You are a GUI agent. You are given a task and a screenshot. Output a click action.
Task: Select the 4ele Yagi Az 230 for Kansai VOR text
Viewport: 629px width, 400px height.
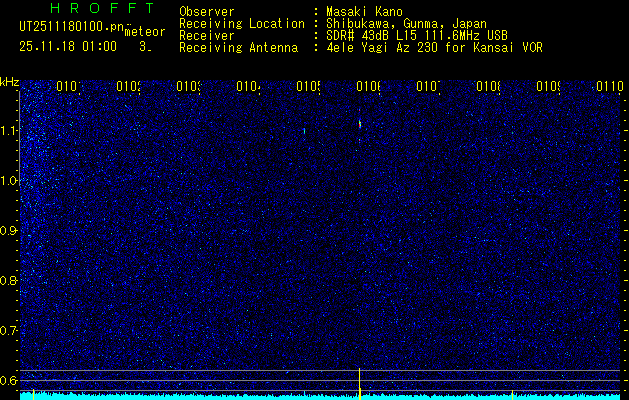tap(434, 48)
